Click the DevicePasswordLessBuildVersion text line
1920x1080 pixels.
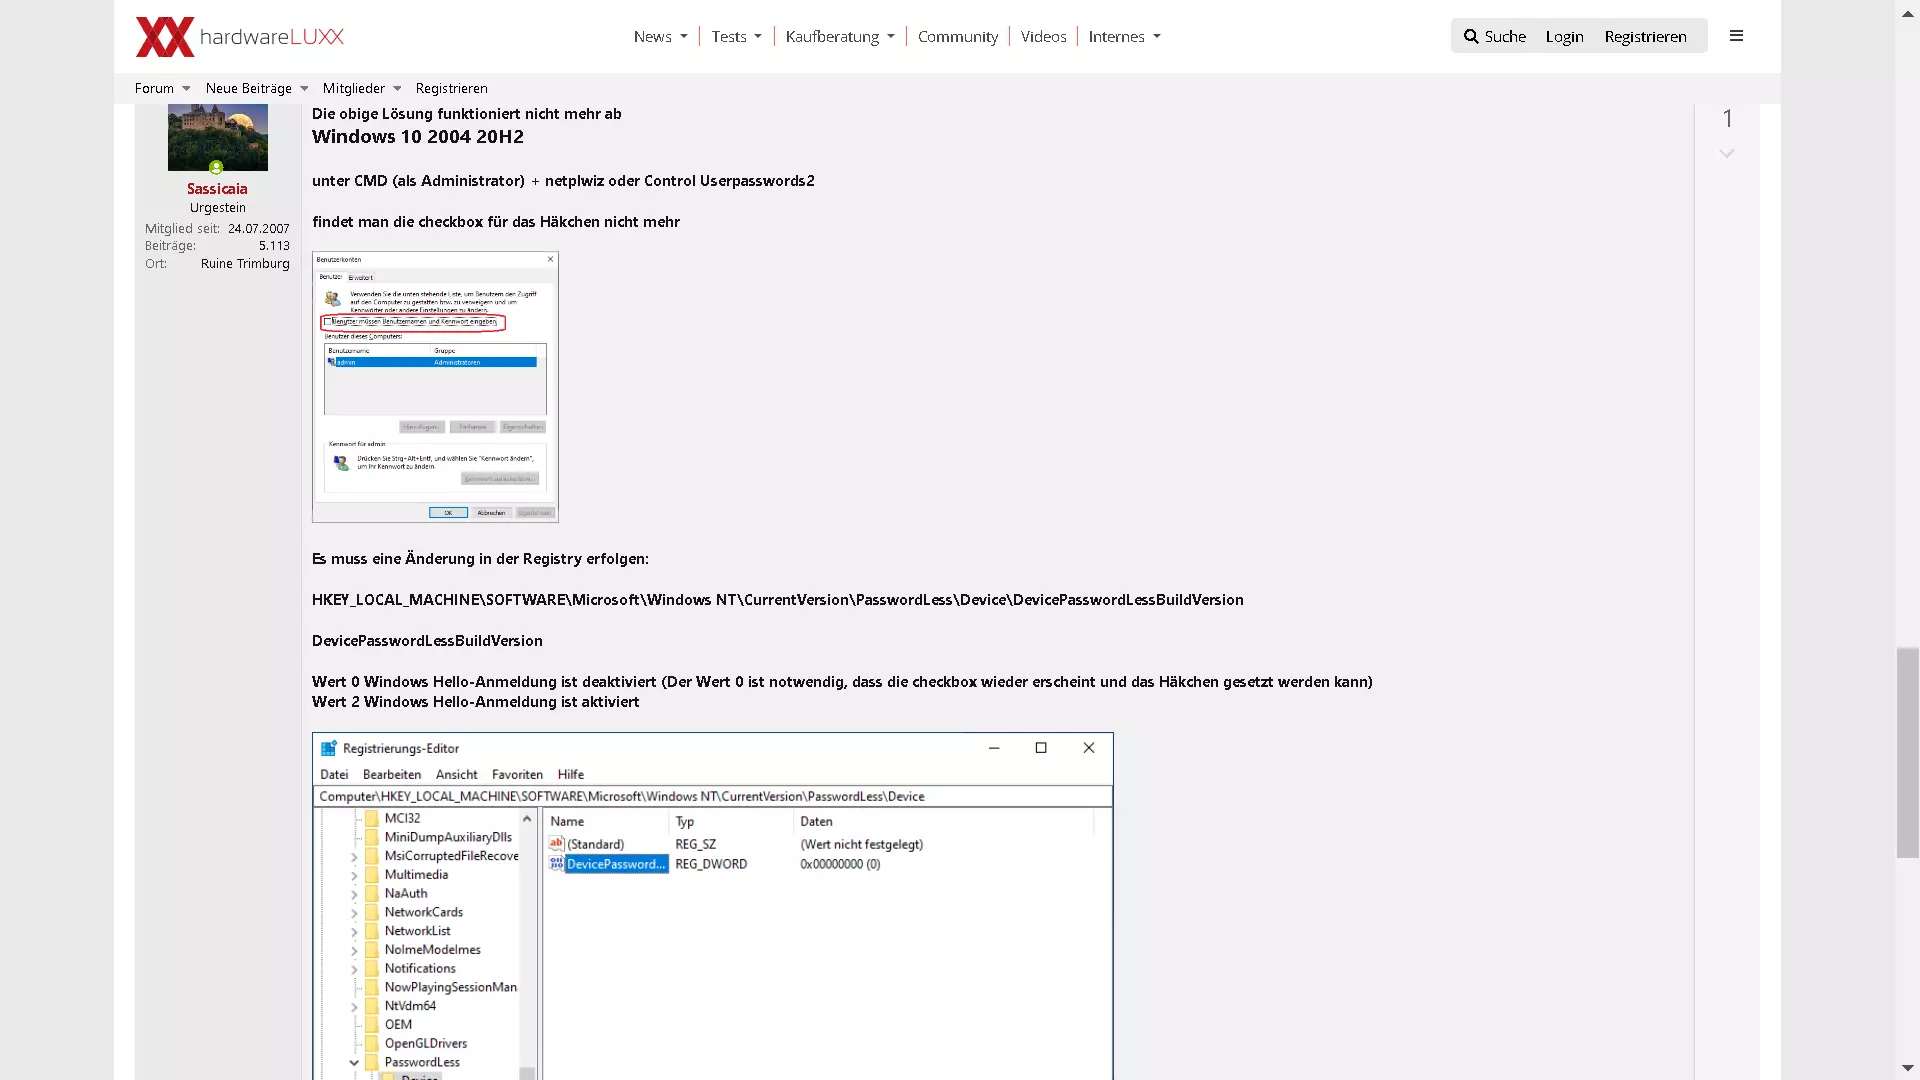(427, 641)
